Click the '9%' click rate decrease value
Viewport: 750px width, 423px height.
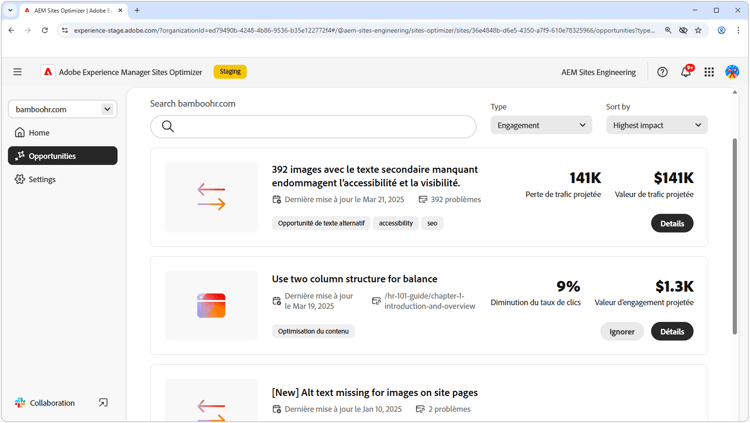point(568,287)
